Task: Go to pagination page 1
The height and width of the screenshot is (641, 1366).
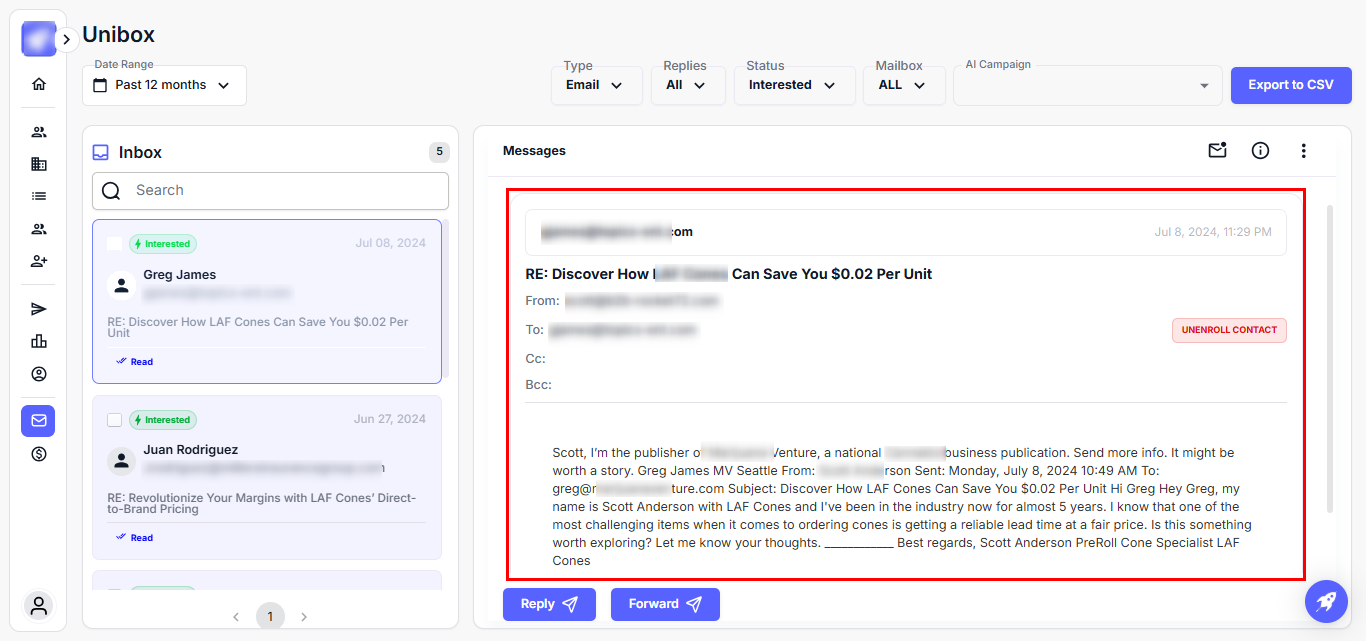Action: 270,617
